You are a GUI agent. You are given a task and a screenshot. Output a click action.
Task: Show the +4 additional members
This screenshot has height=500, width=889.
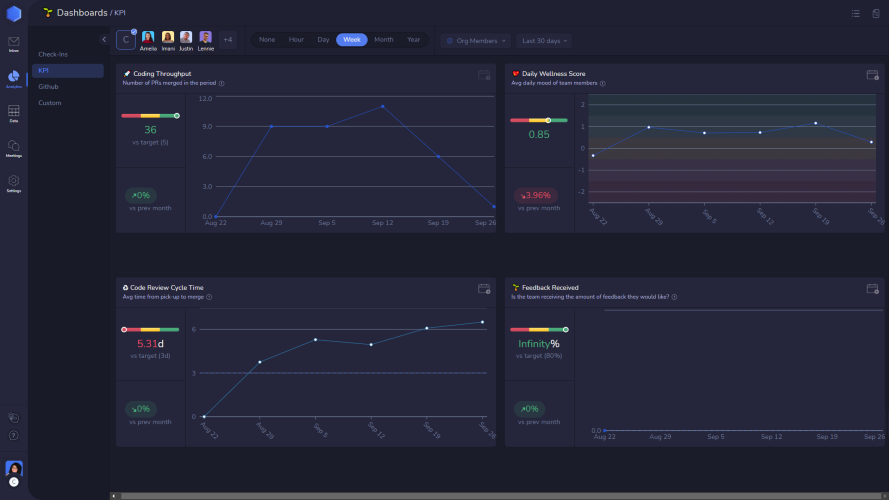227,40
